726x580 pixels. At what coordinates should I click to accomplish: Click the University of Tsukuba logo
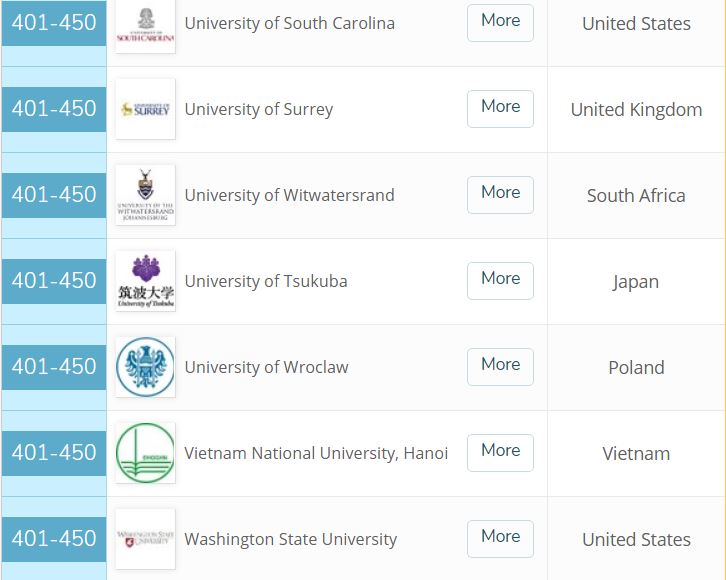(145, 281)
